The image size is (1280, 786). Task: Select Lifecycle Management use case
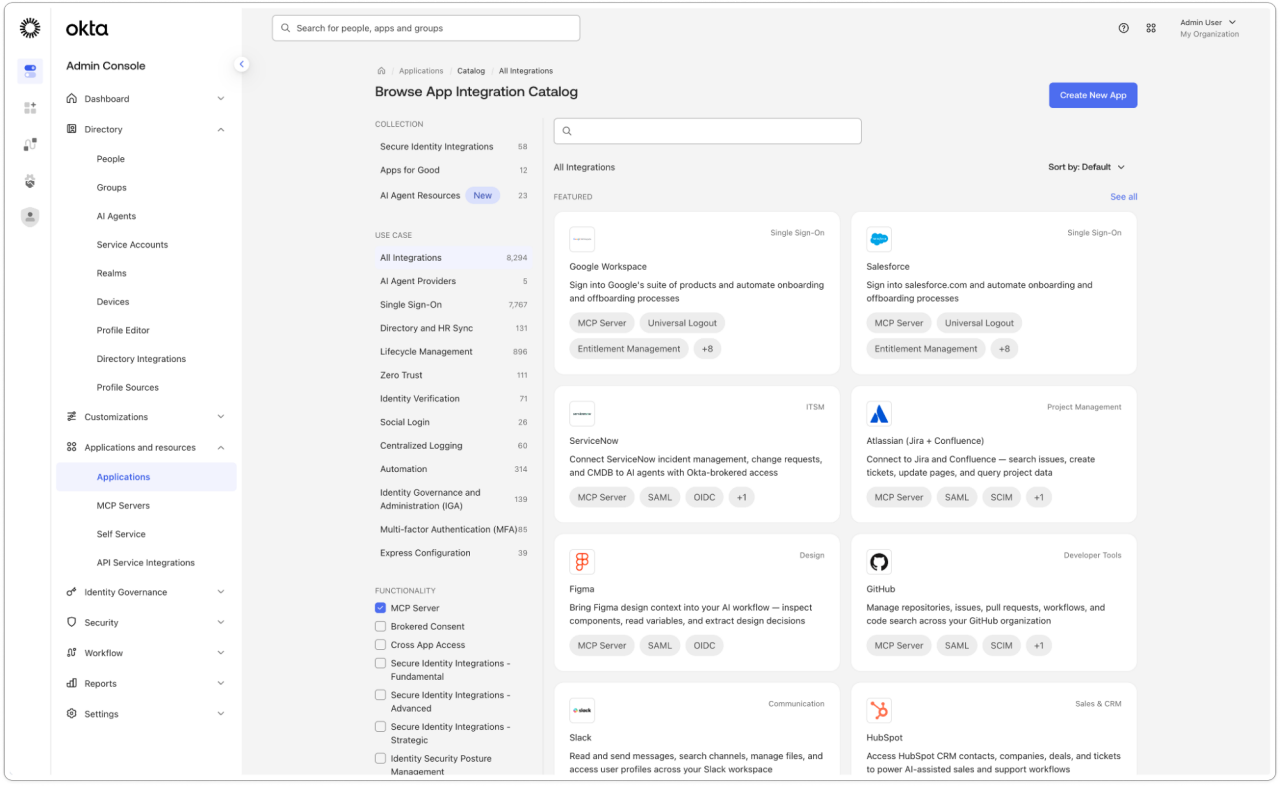click(x=454, y=352)
